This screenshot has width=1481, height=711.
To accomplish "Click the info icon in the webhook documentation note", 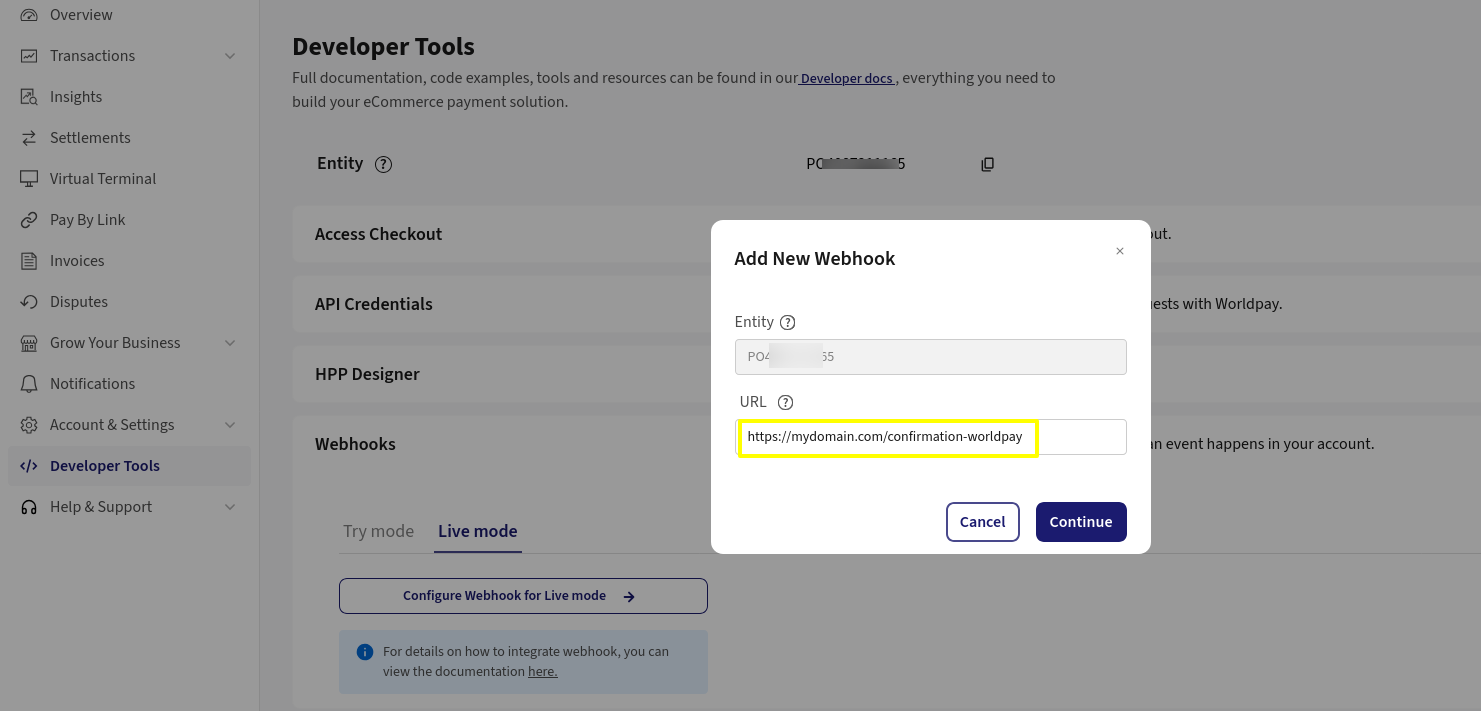I will [x=365, y=651].
